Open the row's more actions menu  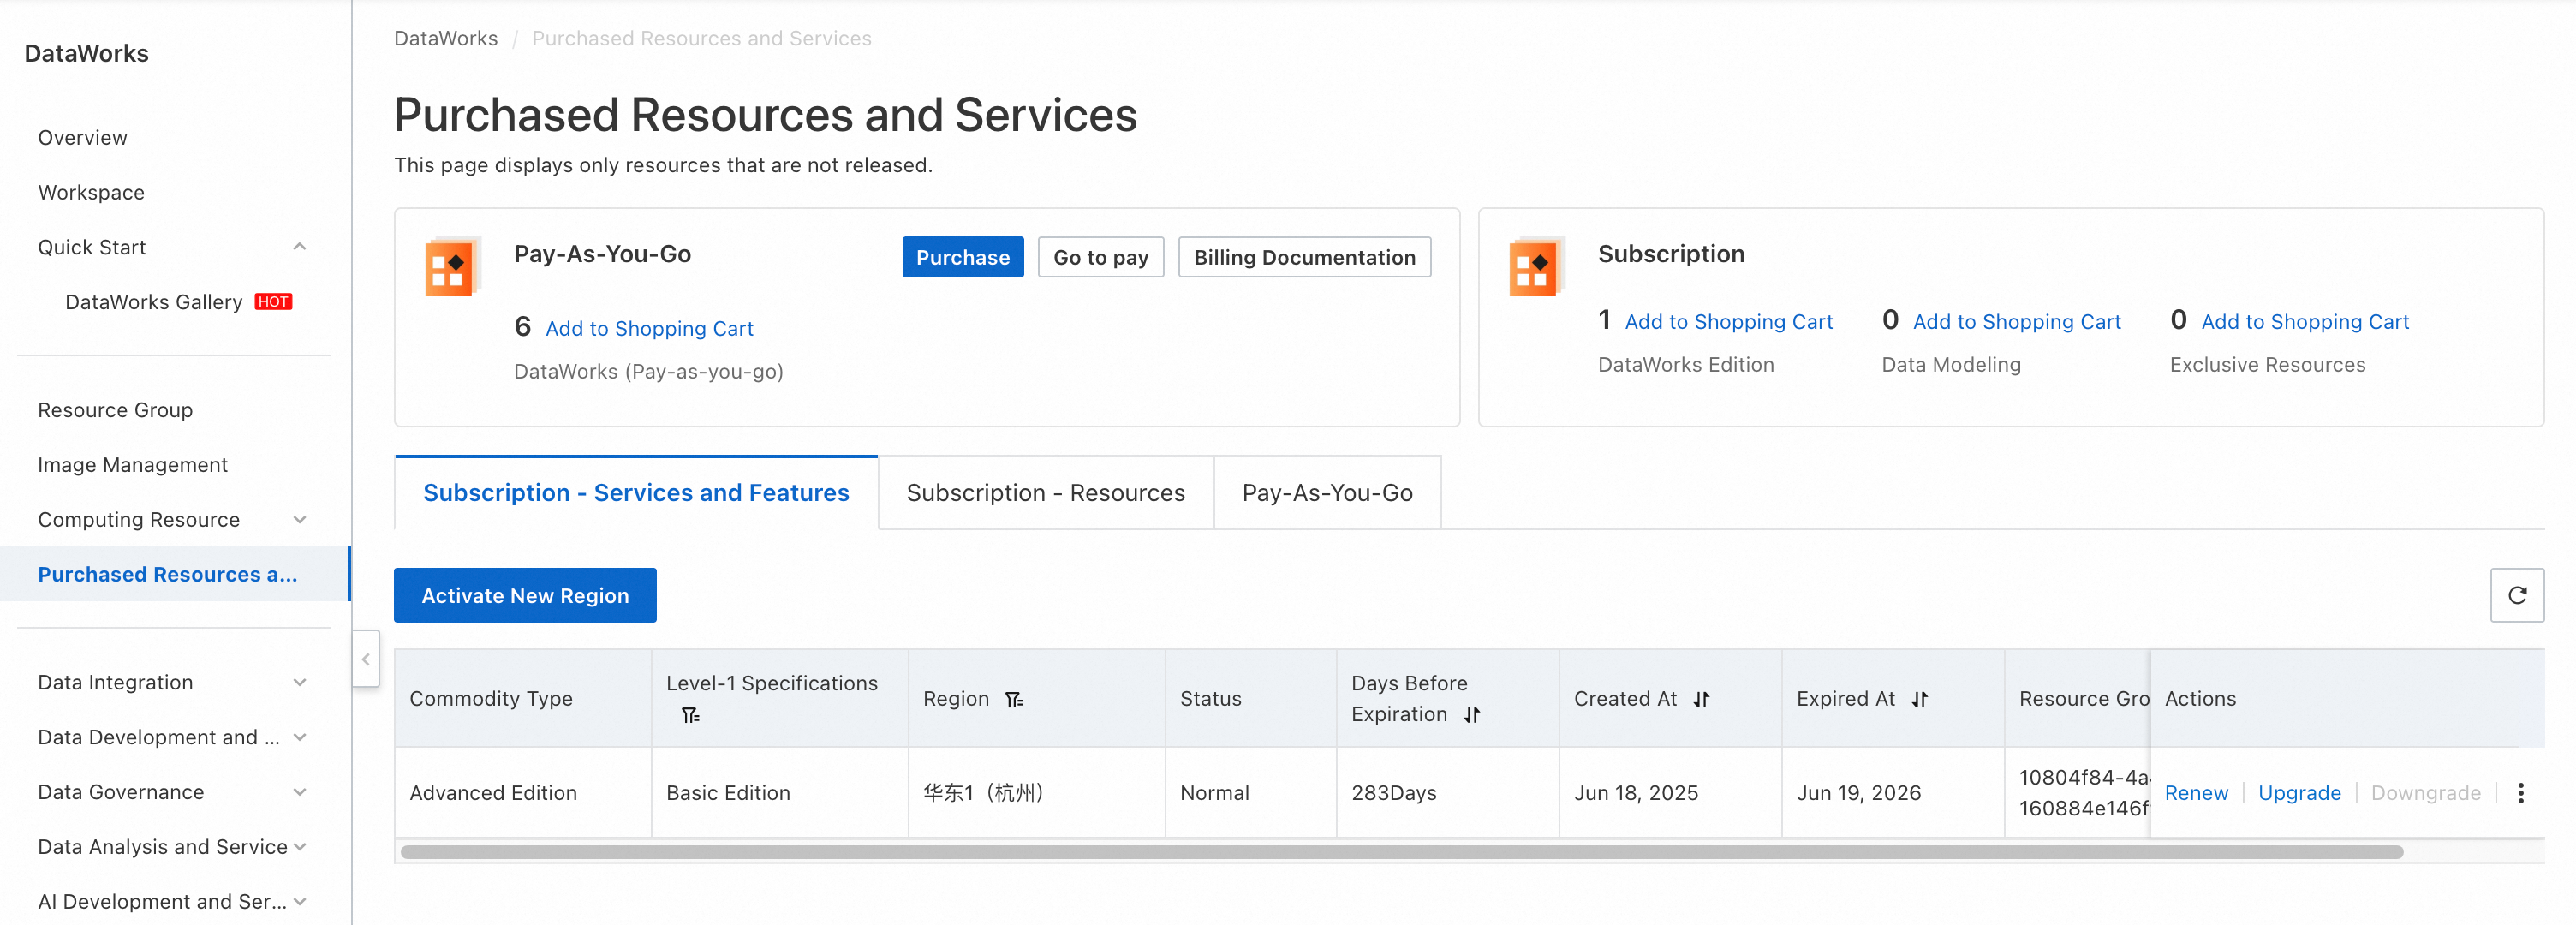coord(2520,793)
